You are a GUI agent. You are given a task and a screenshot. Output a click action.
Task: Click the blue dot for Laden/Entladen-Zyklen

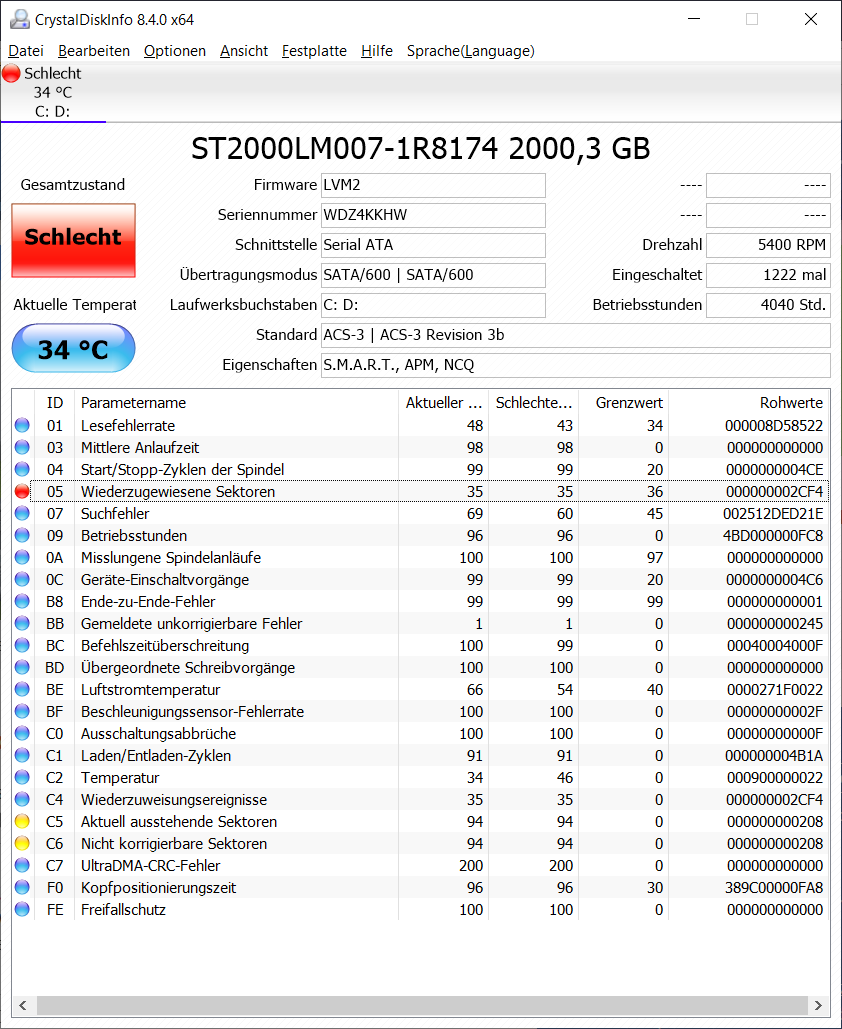pos(22,755)
